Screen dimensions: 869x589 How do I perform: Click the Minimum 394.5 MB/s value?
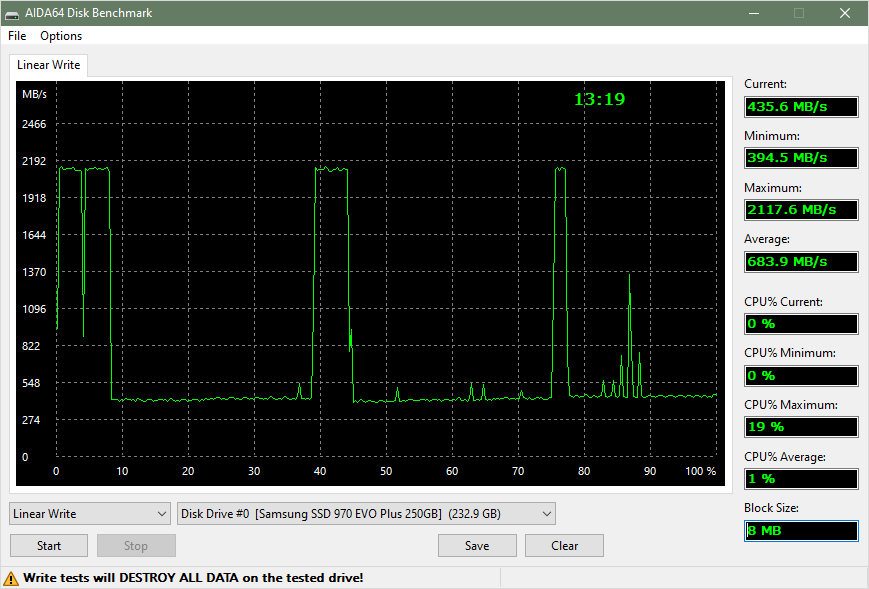pos(801,158)
